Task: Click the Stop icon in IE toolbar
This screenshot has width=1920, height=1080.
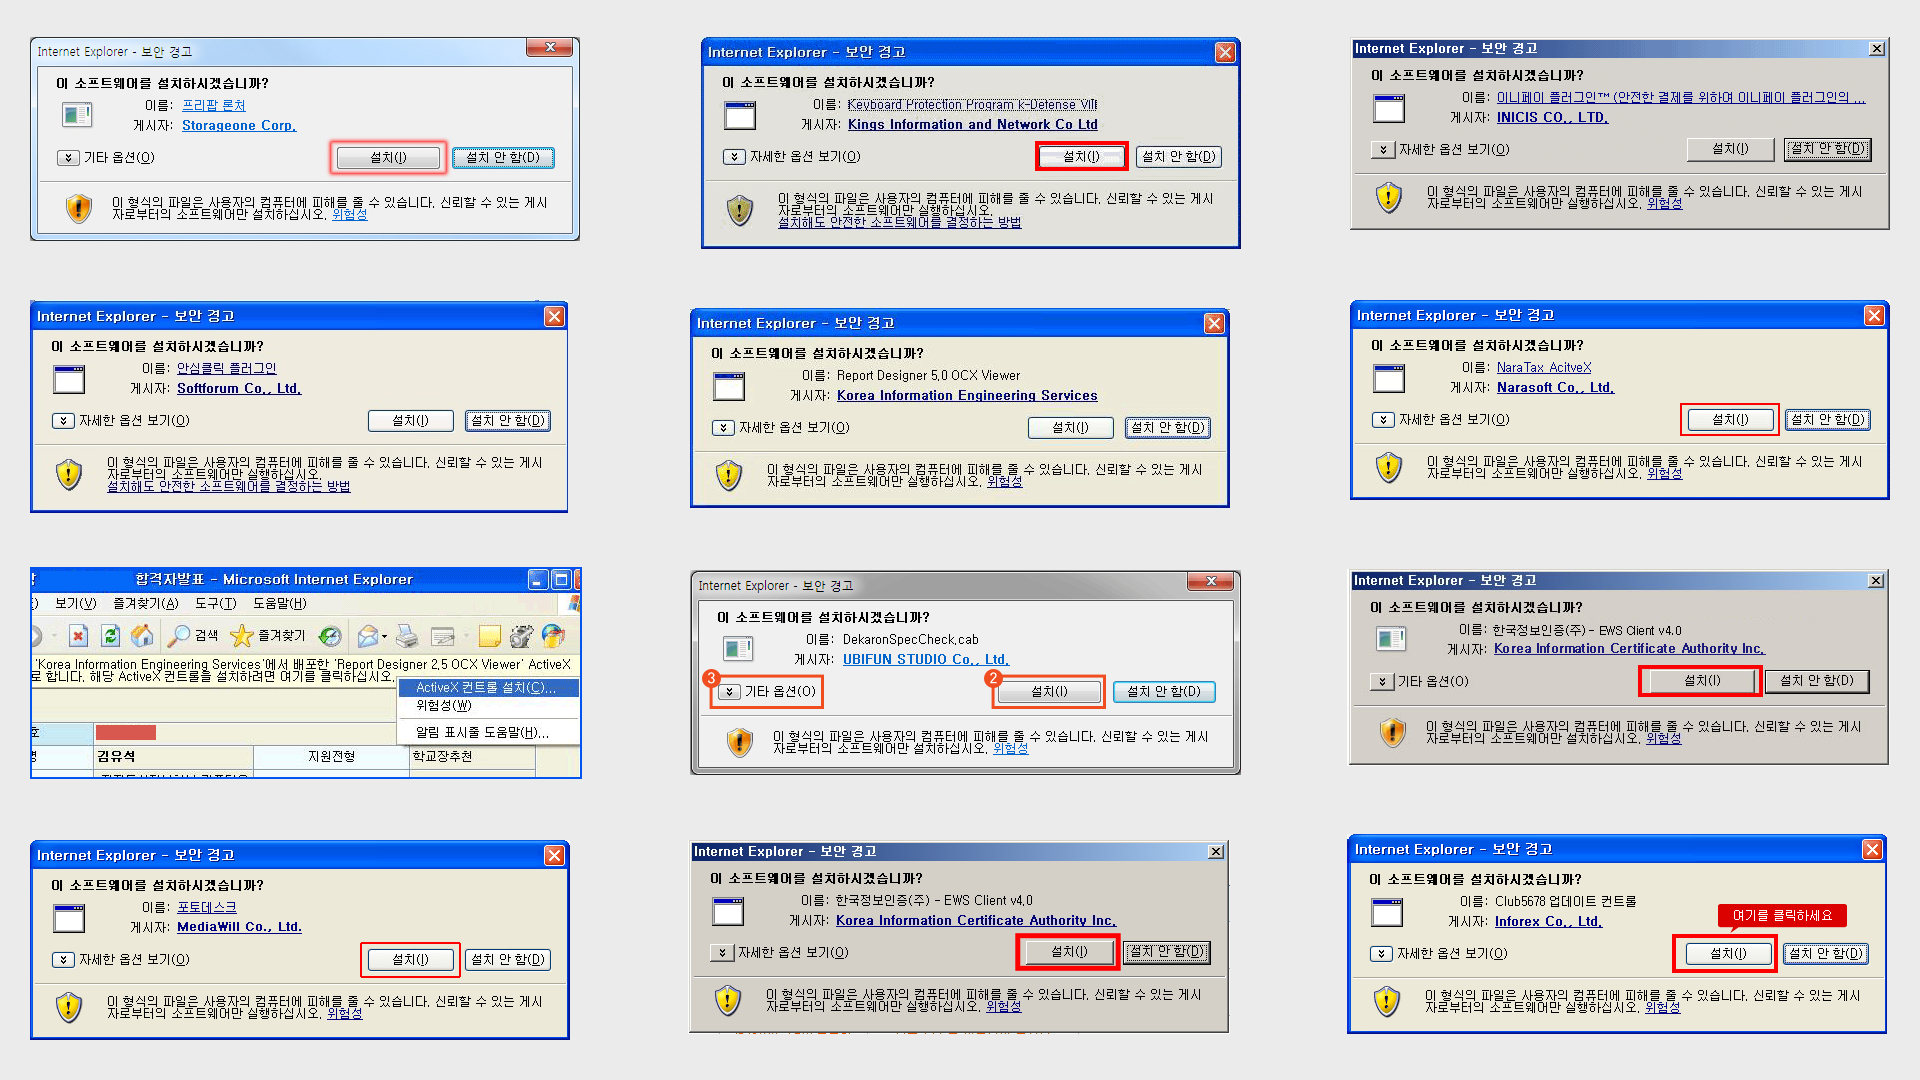Action: [x=79, y=636]
